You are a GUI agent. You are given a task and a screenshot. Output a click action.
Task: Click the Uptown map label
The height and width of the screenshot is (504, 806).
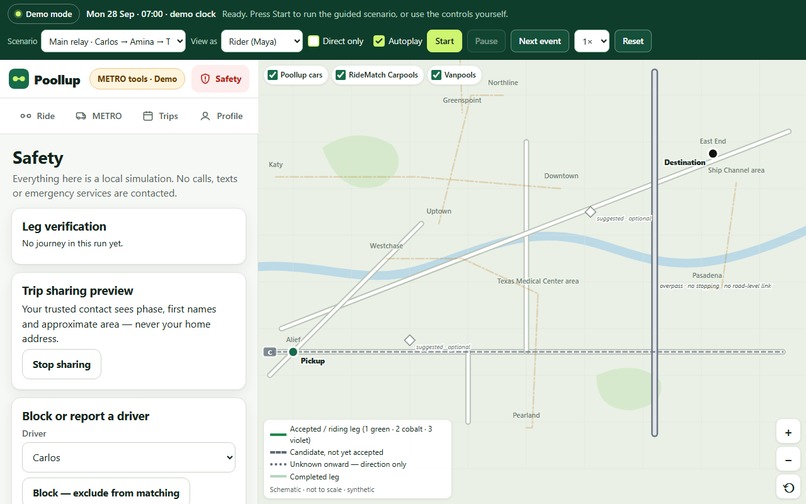coord(438,211)
